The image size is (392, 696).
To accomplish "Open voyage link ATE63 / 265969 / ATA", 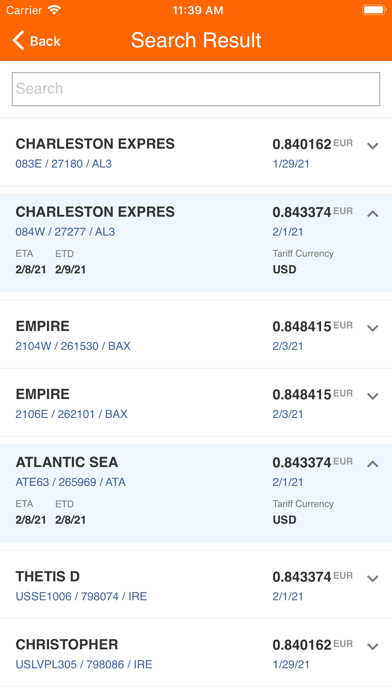I will pos(71,482).
